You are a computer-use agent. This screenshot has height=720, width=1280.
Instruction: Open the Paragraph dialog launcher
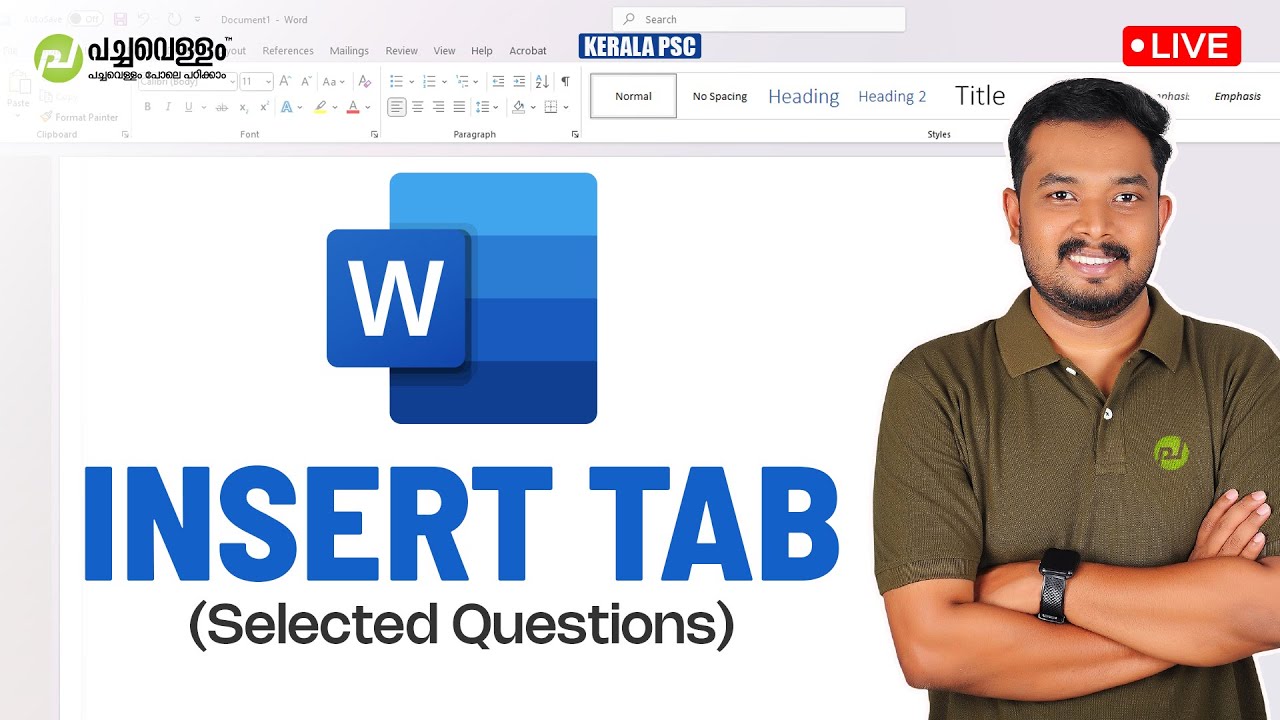pos(575,134)
